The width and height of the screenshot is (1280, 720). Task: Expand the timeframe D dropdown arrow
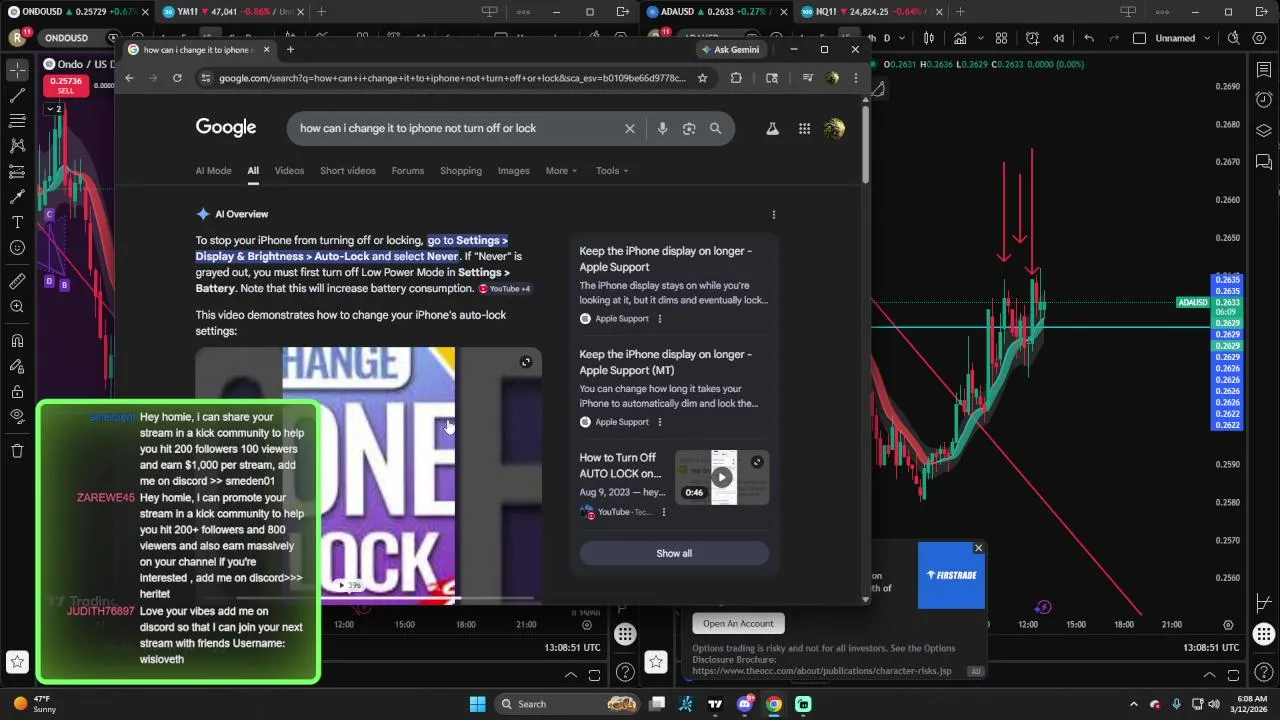pos(902,38)
